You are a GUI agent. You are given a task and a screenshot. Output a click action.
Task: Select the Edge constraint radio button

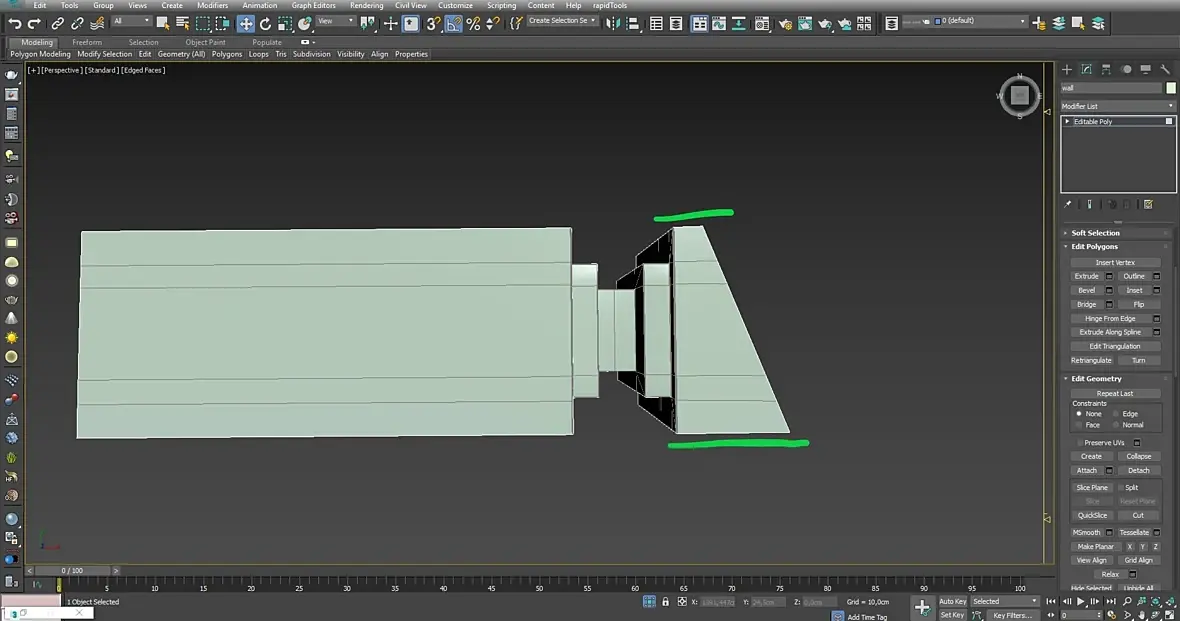tap(1116, 414)
